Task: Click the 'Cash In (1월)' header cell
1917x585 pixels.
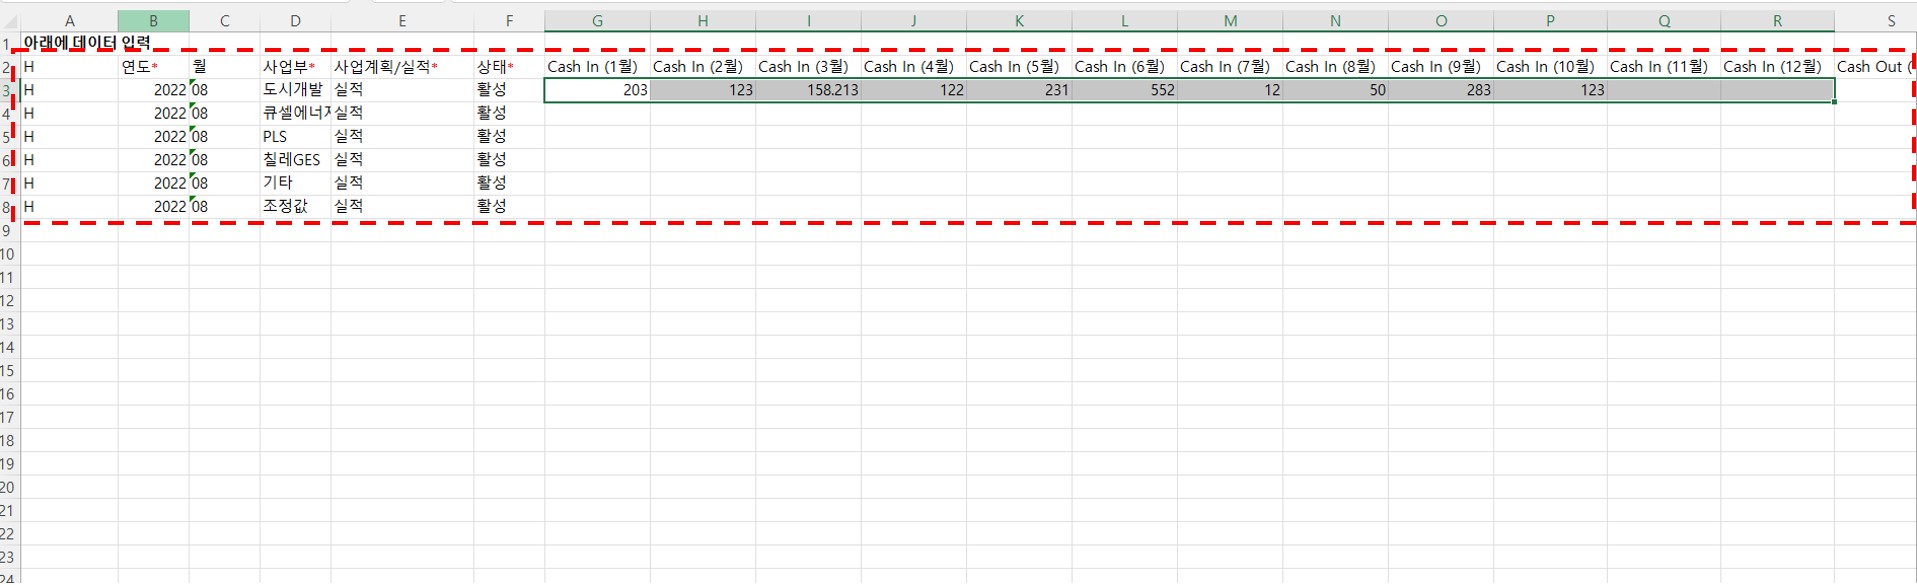Action: point(597,67)
